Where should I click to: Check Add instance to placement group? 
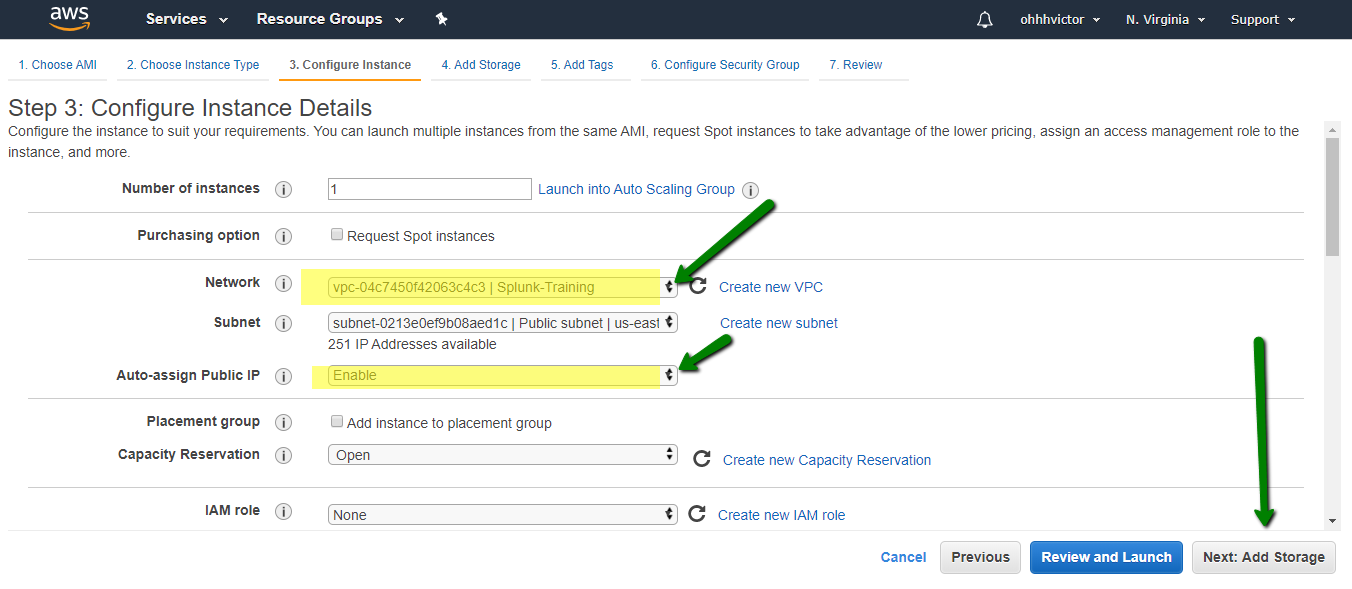tap(337, 422)
